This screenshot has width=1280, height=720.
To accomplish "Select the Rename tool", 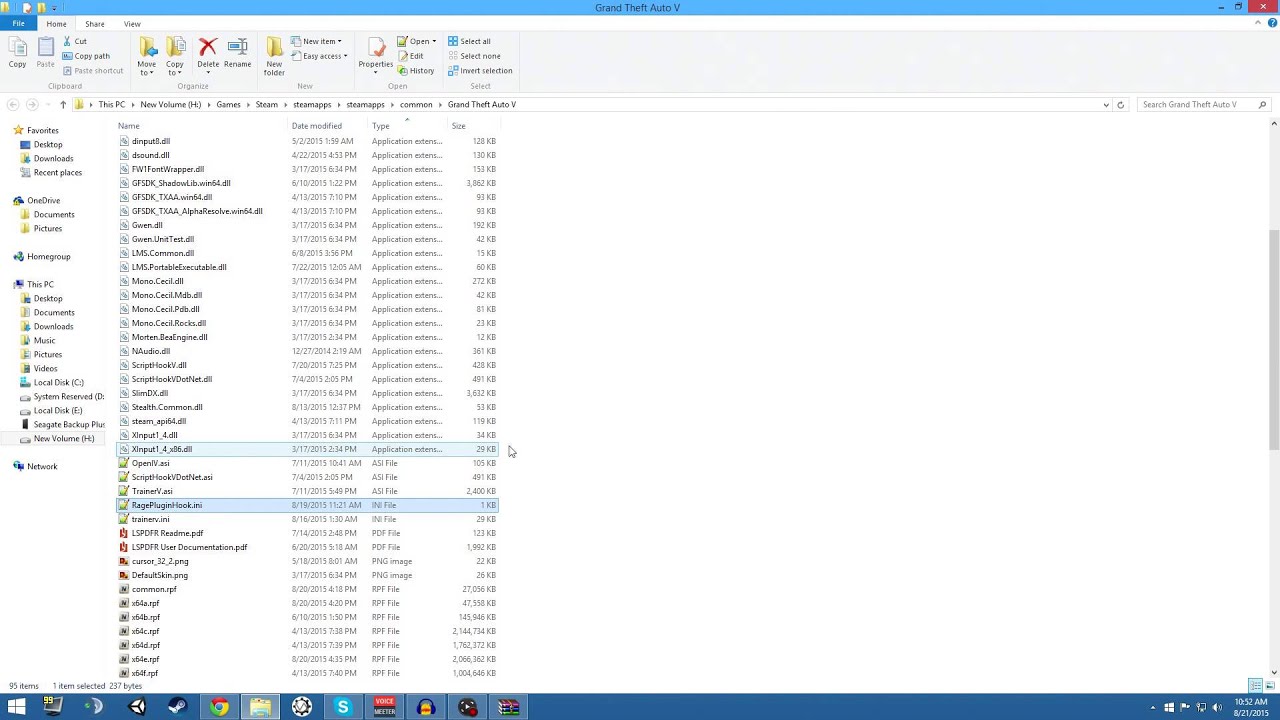I will tap(237, 50).
